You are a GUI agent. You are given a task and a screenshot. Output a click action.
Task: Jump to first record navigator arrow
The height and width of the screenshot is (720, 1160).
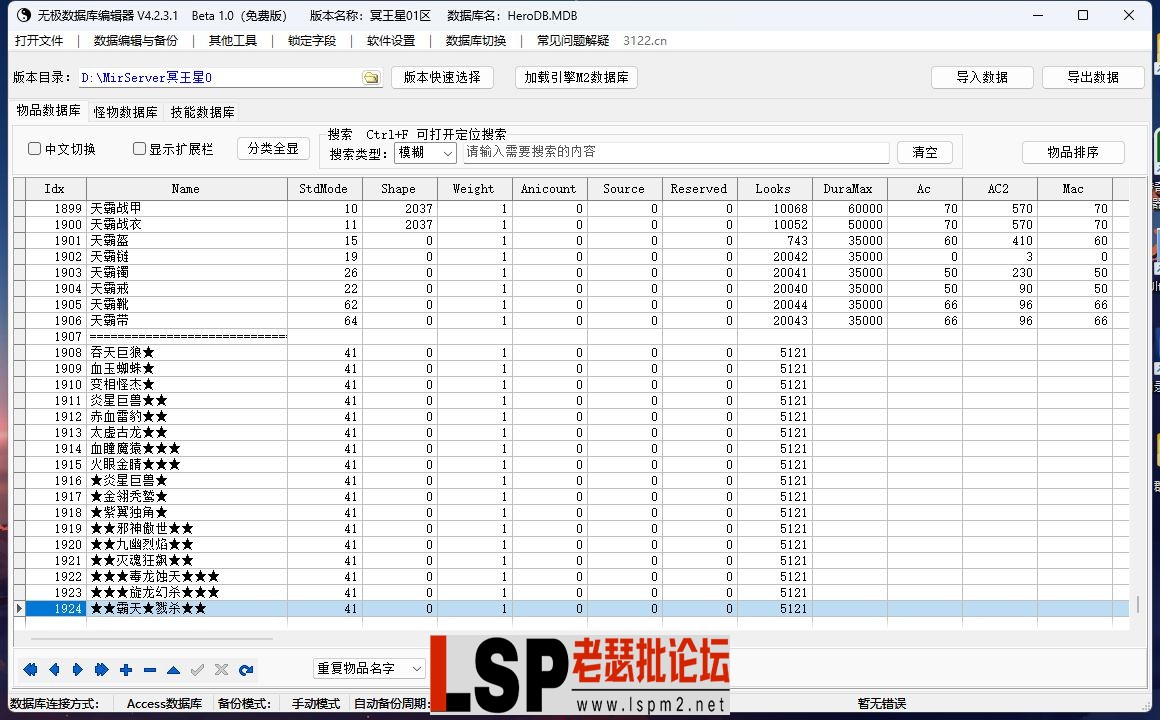click(30, 670)
